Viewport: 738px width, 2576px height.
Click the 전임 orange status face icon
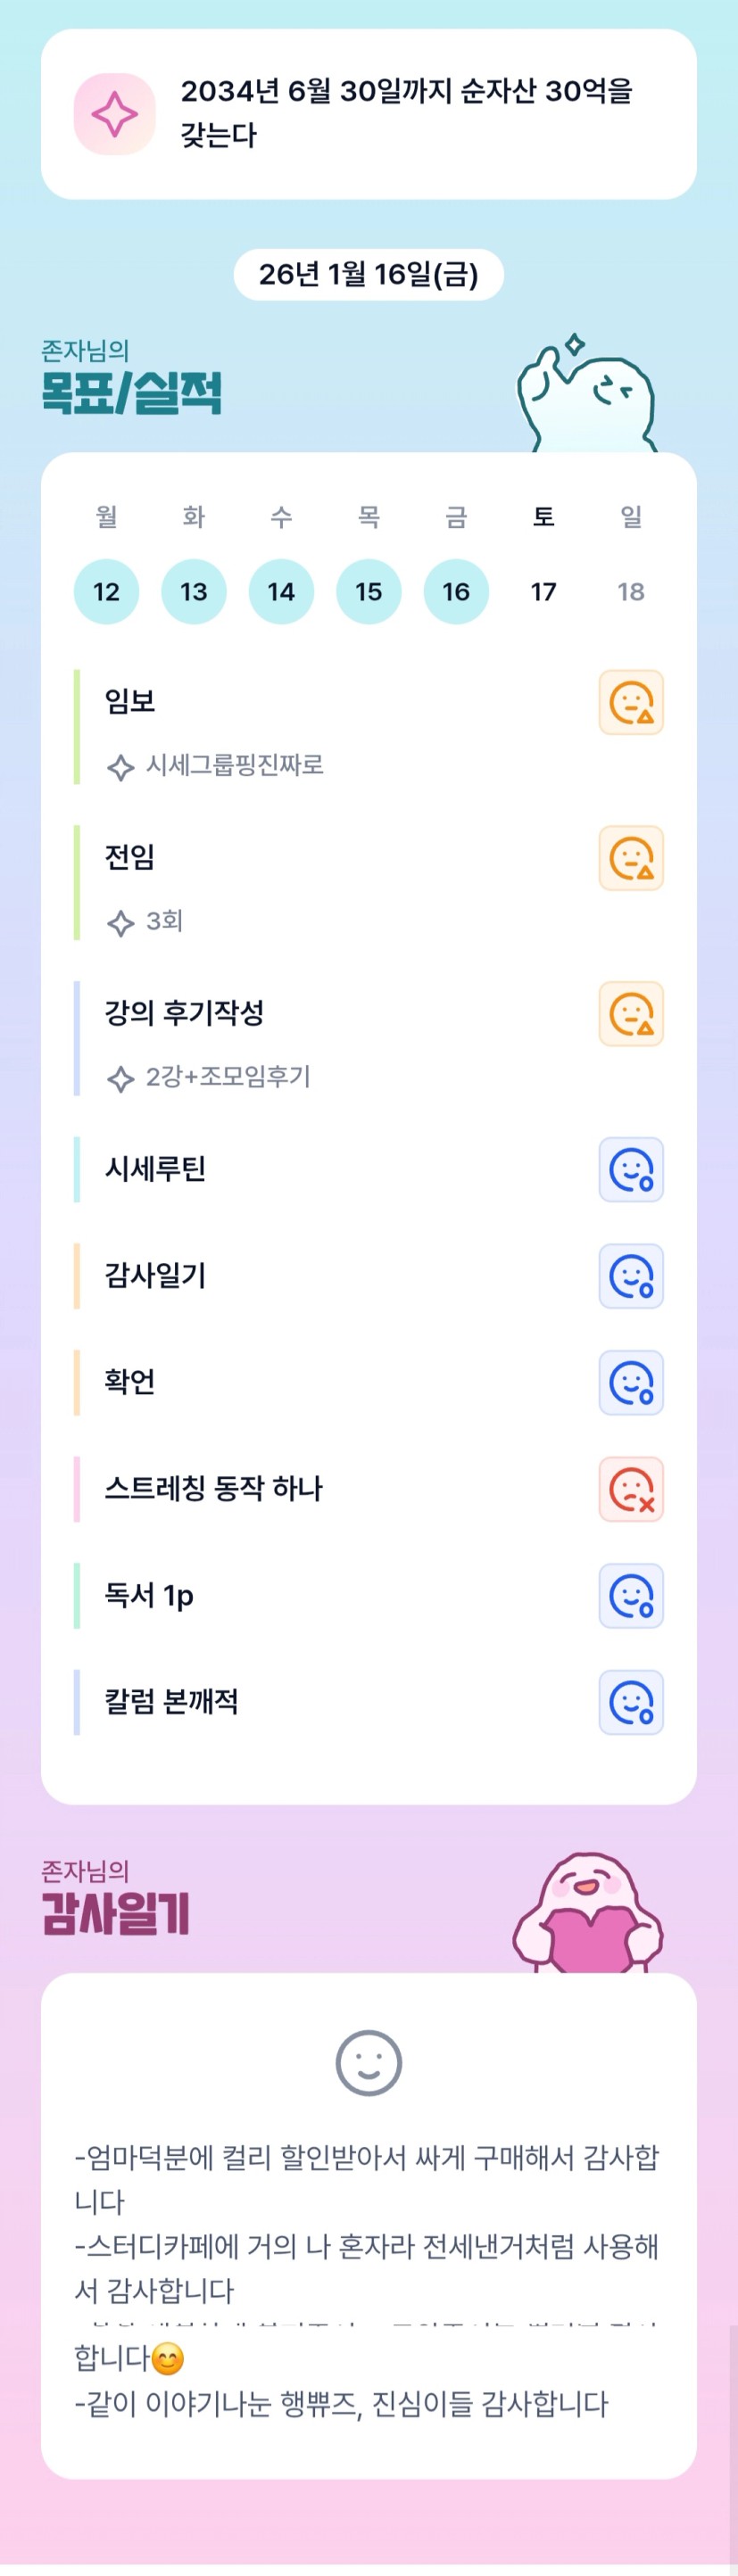631,858
